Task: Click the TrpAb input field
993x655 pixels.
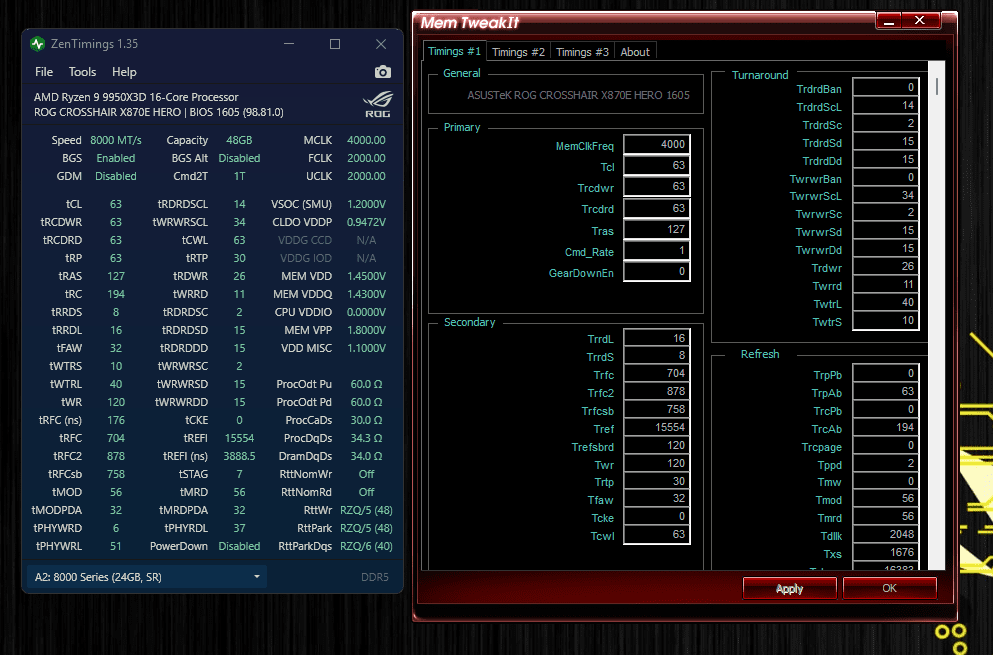Action: 885,391
